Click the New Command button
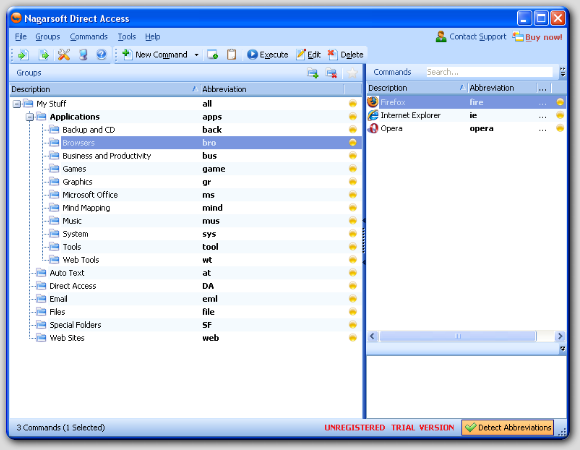Screen dimensions: 580x450 click(155, 55)
